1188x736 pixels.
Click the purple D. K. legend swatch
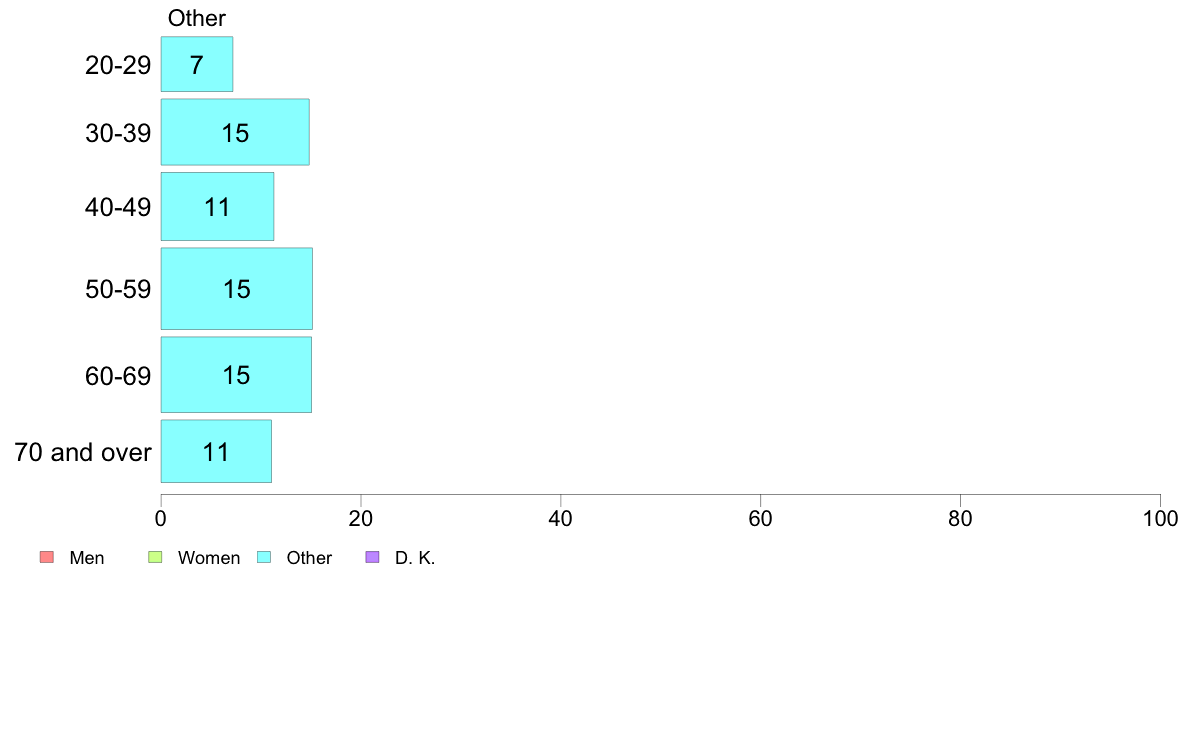tap(372, 557)
